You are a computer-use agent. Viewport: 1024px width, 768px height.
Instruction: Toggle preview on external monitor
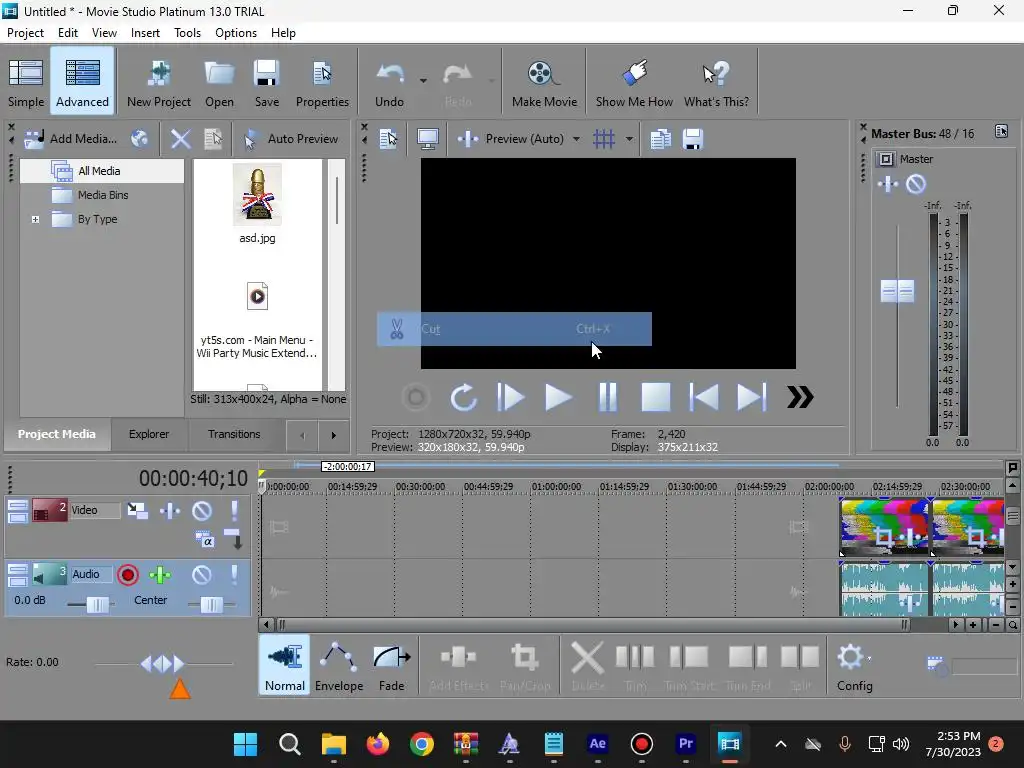428,138
